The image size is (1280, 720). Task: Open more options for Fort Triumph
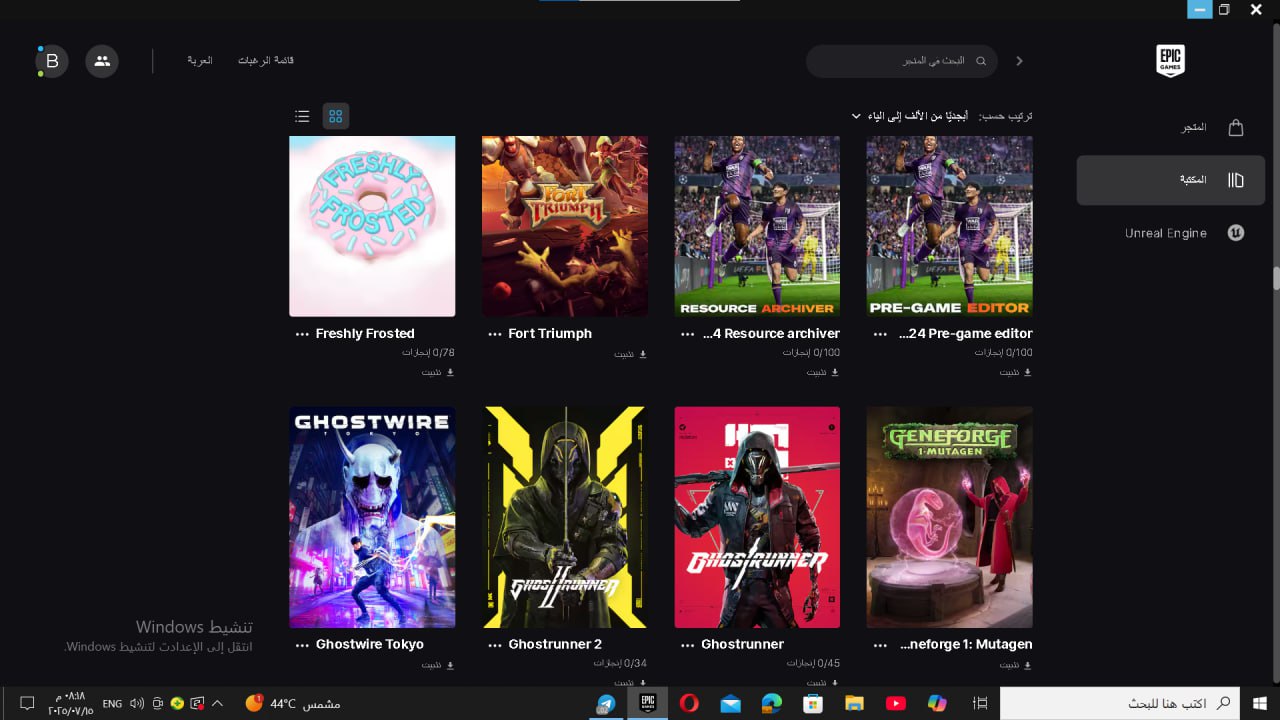tap(494, 334)
